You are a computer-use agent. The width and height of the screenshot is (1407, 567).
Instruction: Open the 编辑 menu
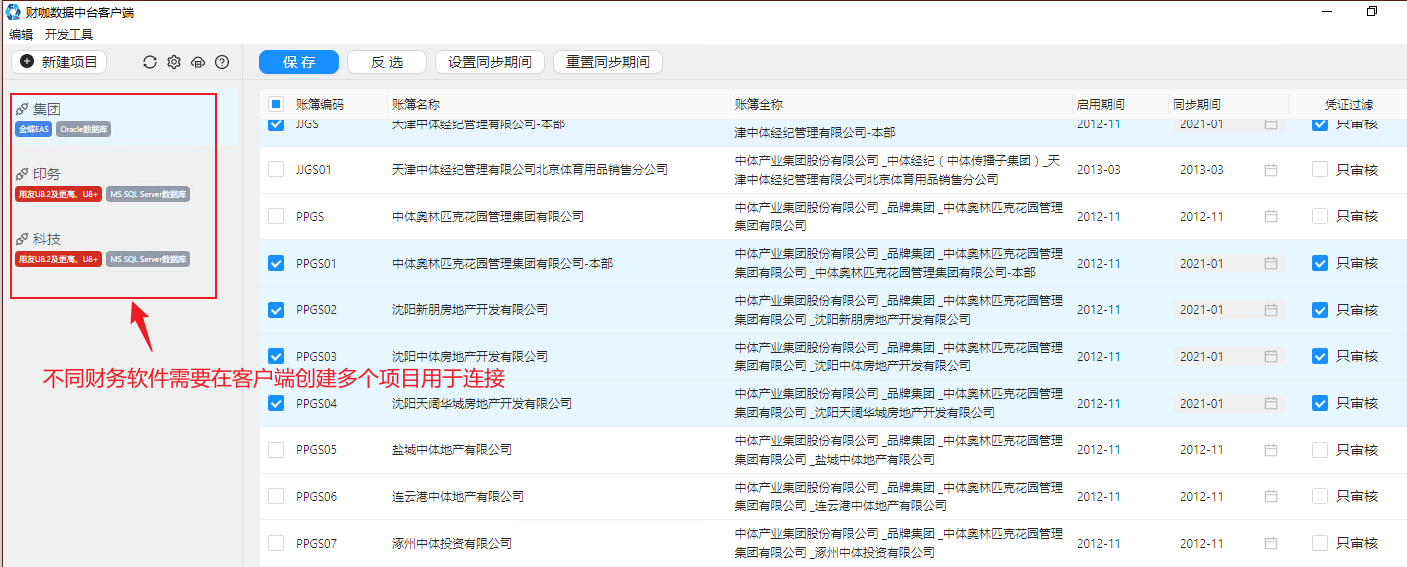click(21, 34)
